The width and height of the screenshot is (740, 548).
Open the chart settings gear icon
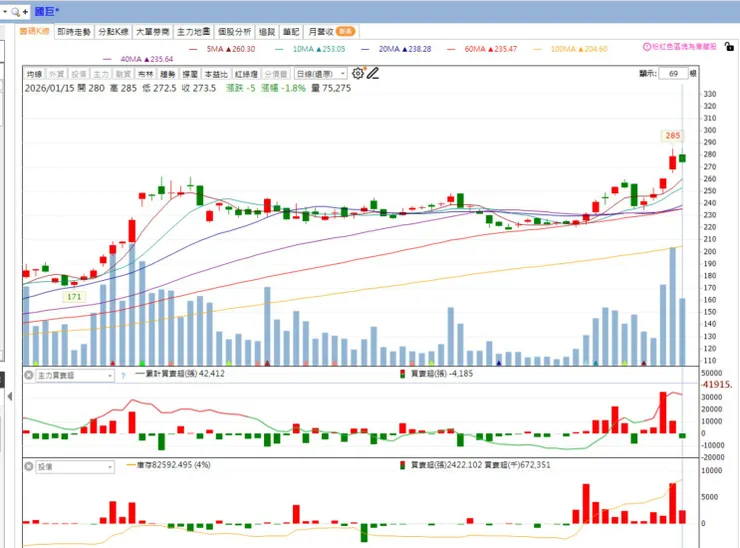(358, 73)
